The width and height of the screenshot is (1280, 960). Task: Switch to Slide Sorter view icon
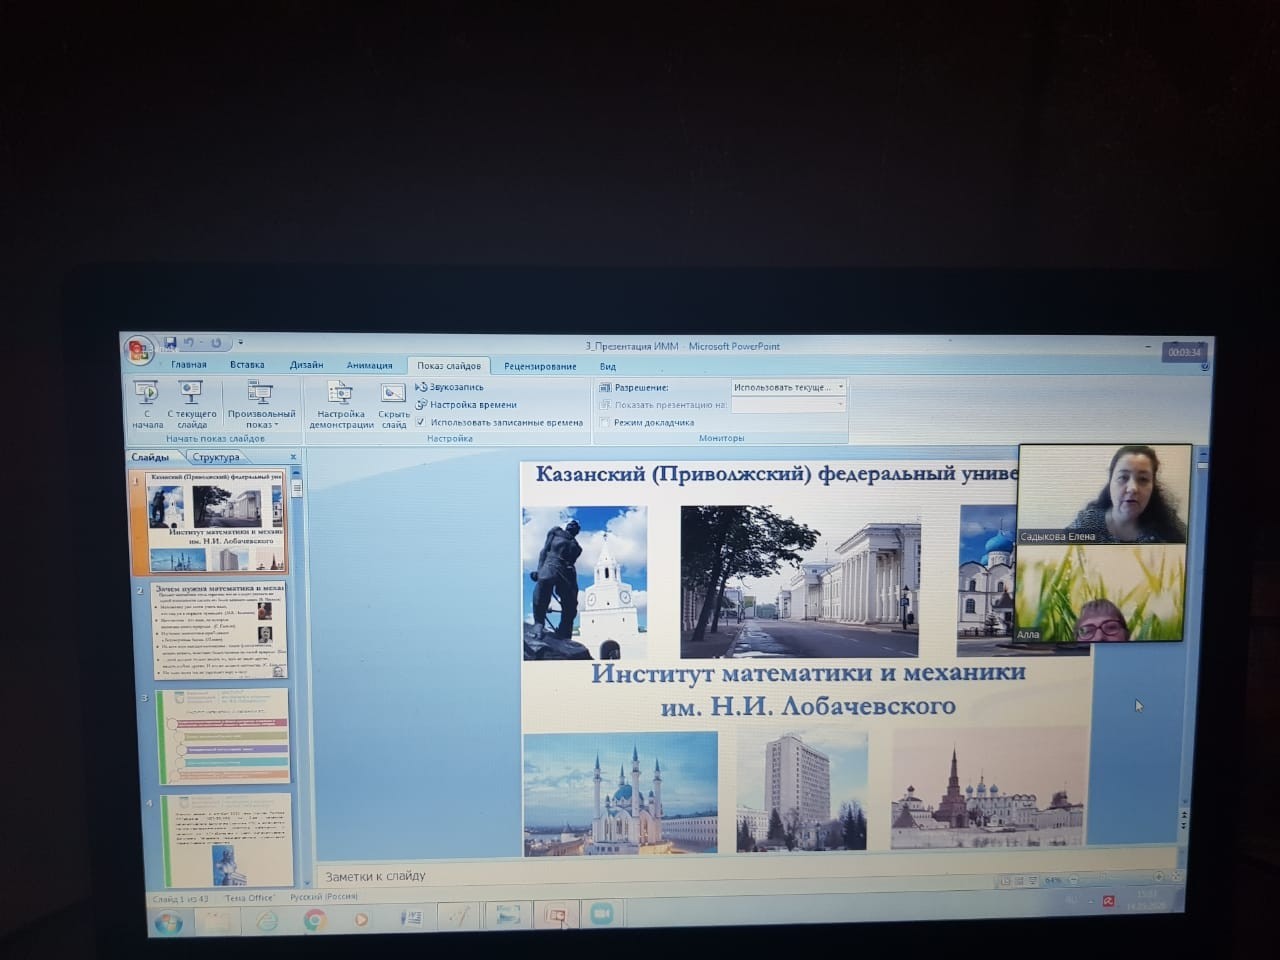coord(1018,881)
